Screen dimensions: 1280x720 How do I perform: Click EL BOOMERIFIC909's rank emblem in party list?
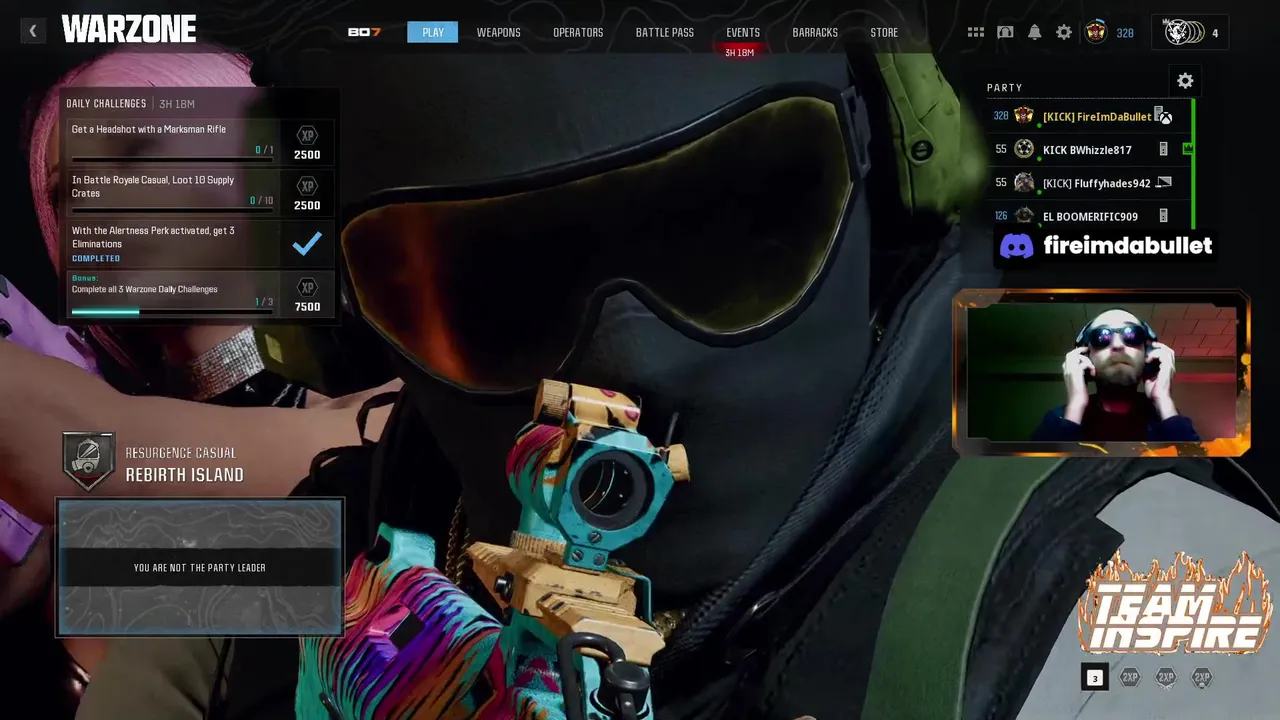1024,215
